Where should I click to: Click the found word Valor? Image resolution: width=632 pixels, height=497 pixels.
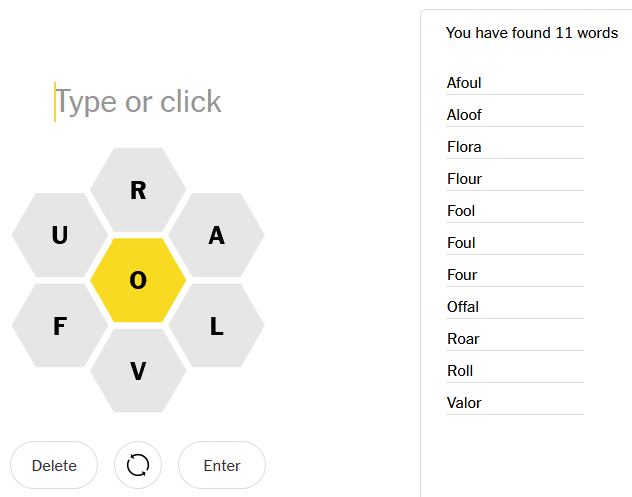click(464, 403)
